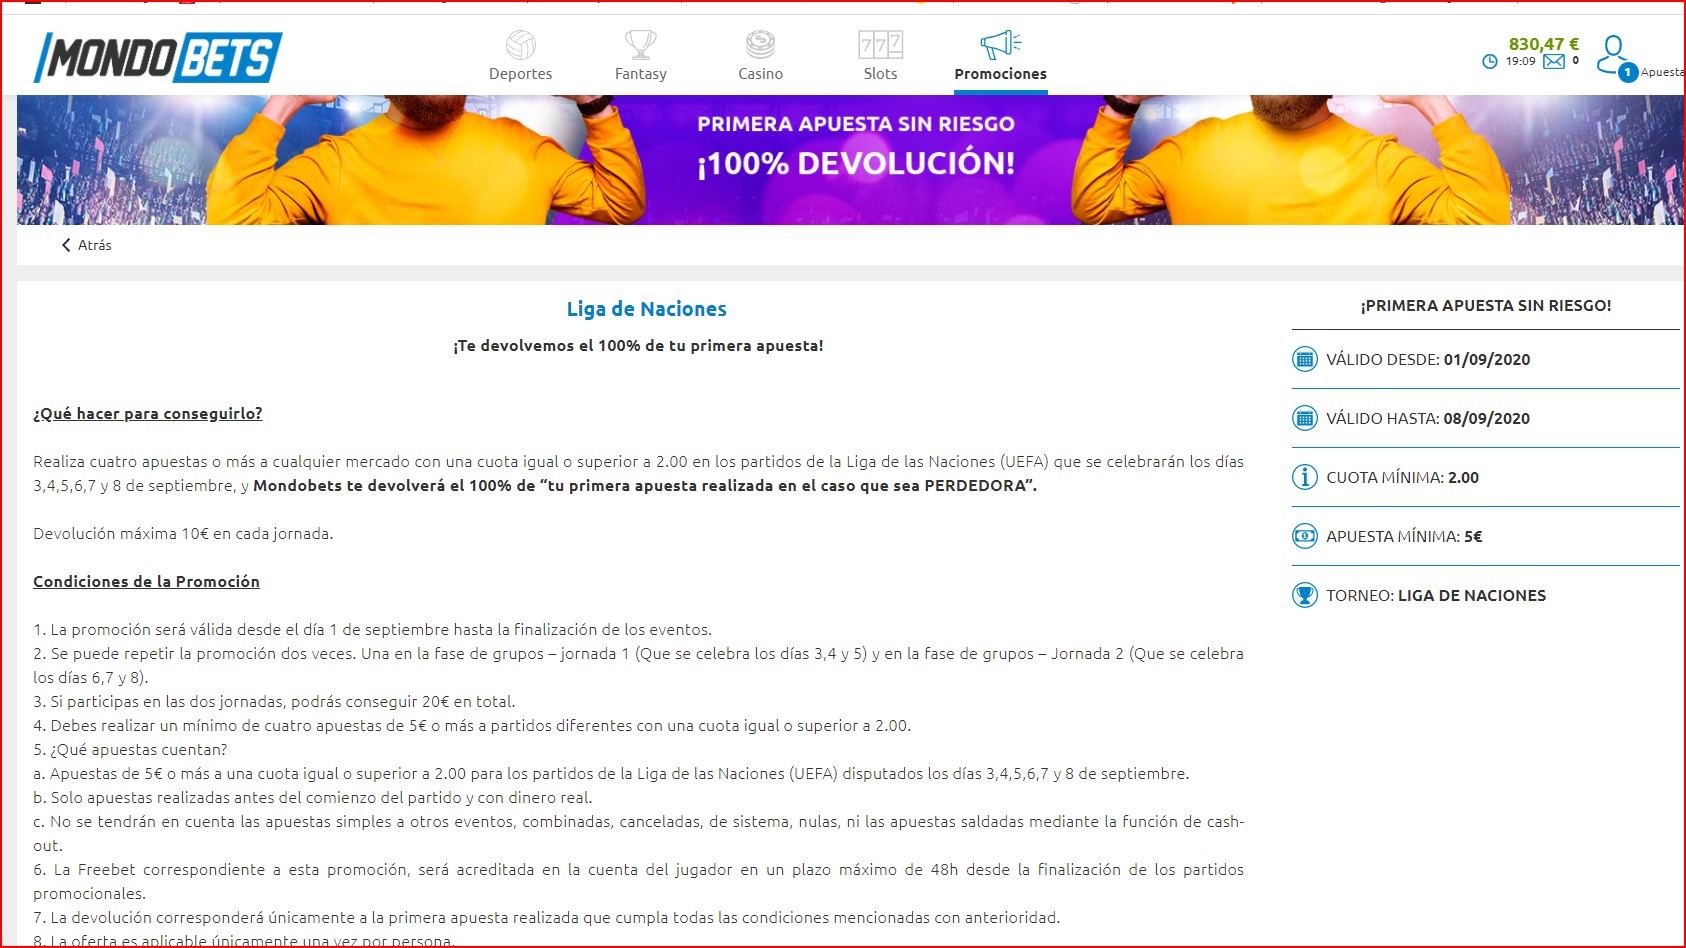Click the trophy icon beside Torneo
The height and width of the screenshot is (948, 1686).
coord(1304,595)
